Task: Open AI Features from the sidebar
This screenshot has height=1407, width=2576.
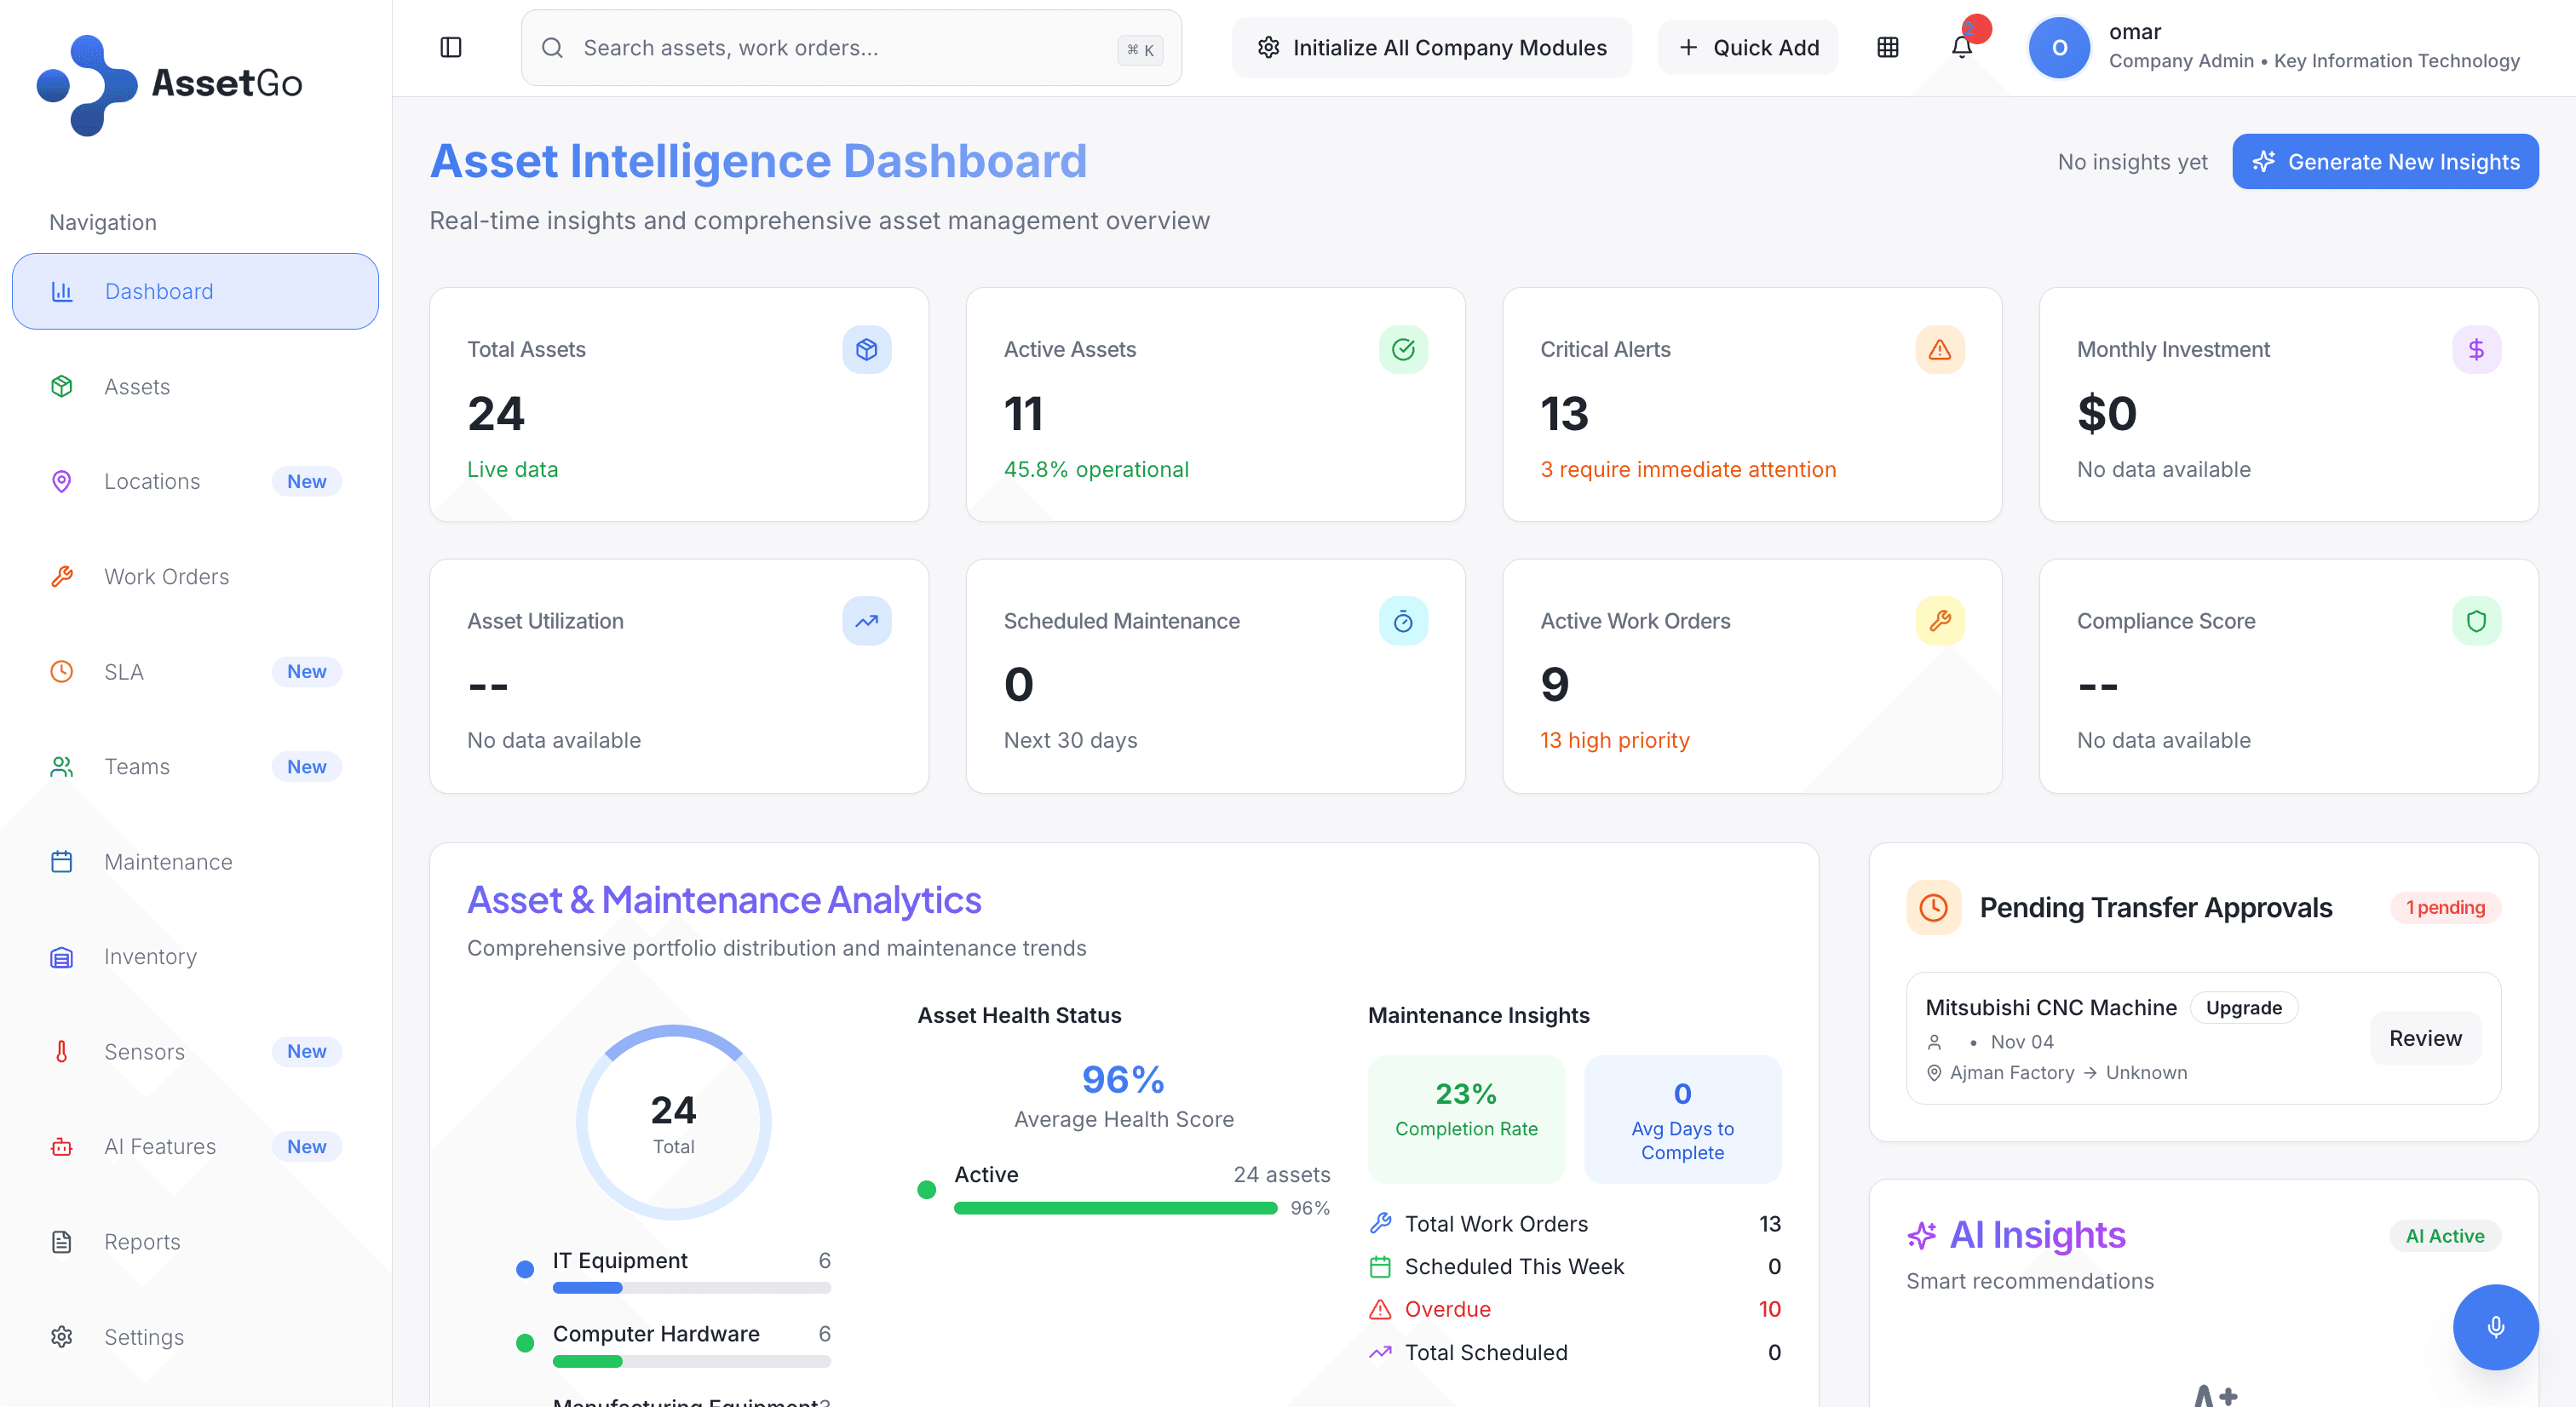Action: click(160, 1146)
